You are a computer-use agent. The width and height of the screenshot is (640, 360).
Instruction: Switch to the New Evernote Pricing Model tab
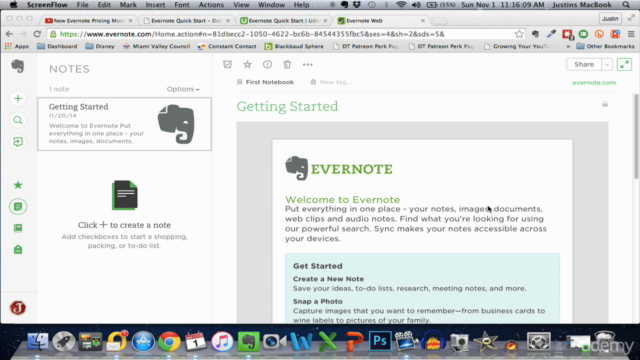88,20
